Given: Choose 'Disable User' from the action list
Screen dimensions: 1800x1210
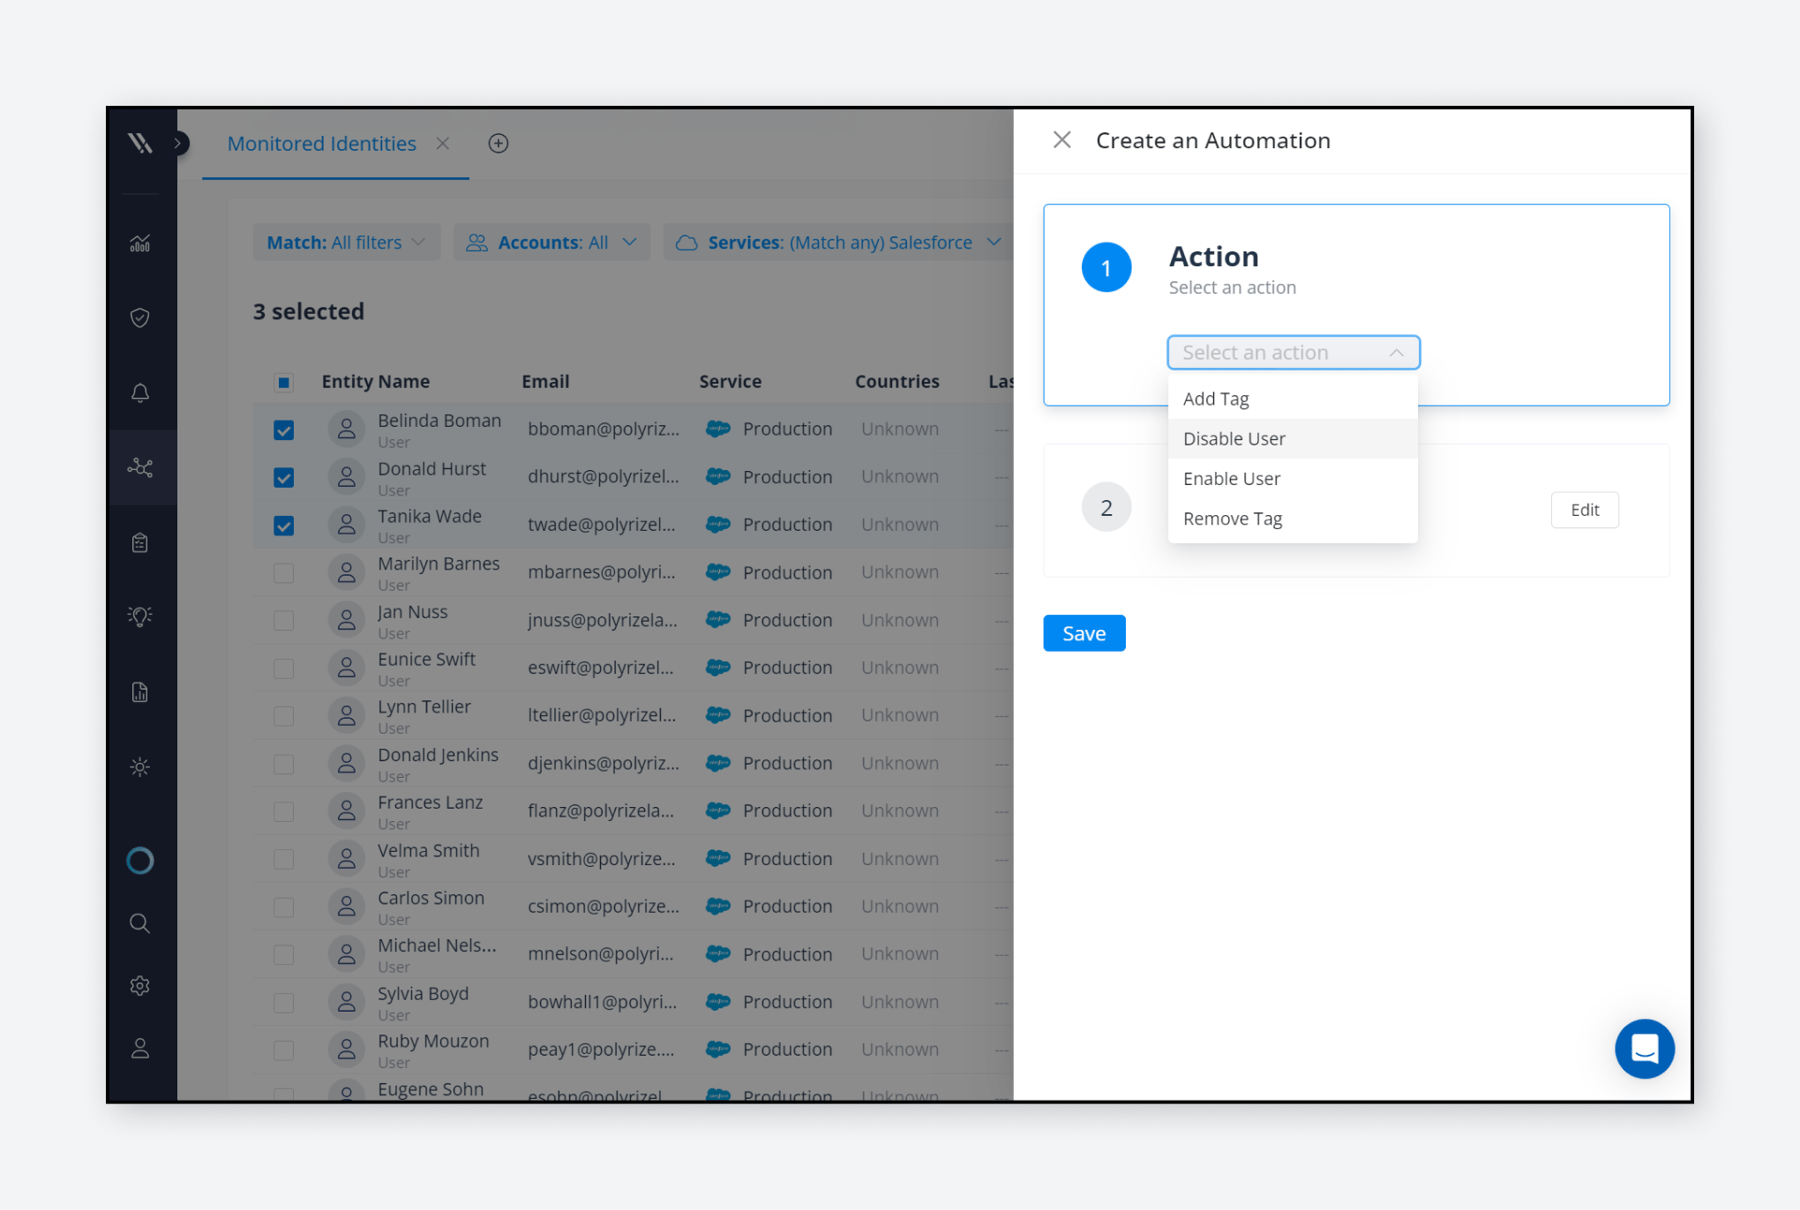Looking at the screenshot, I should 1234,438.
